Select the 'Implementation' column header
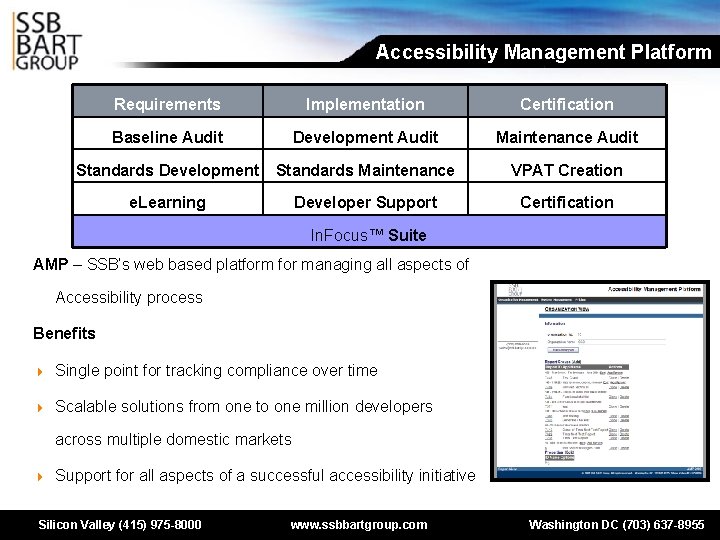This screenshot has height=540, width=720. (x=366, y=101)
